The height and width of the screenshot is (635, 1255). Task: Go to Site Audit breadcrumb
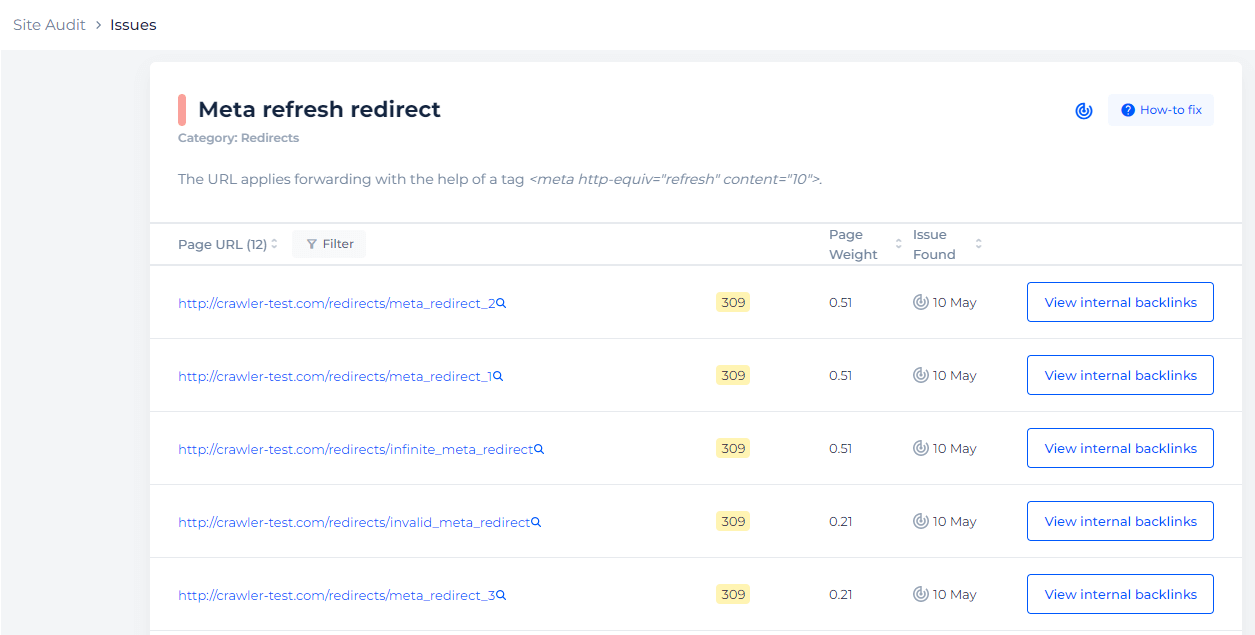[x=49, y=25]
